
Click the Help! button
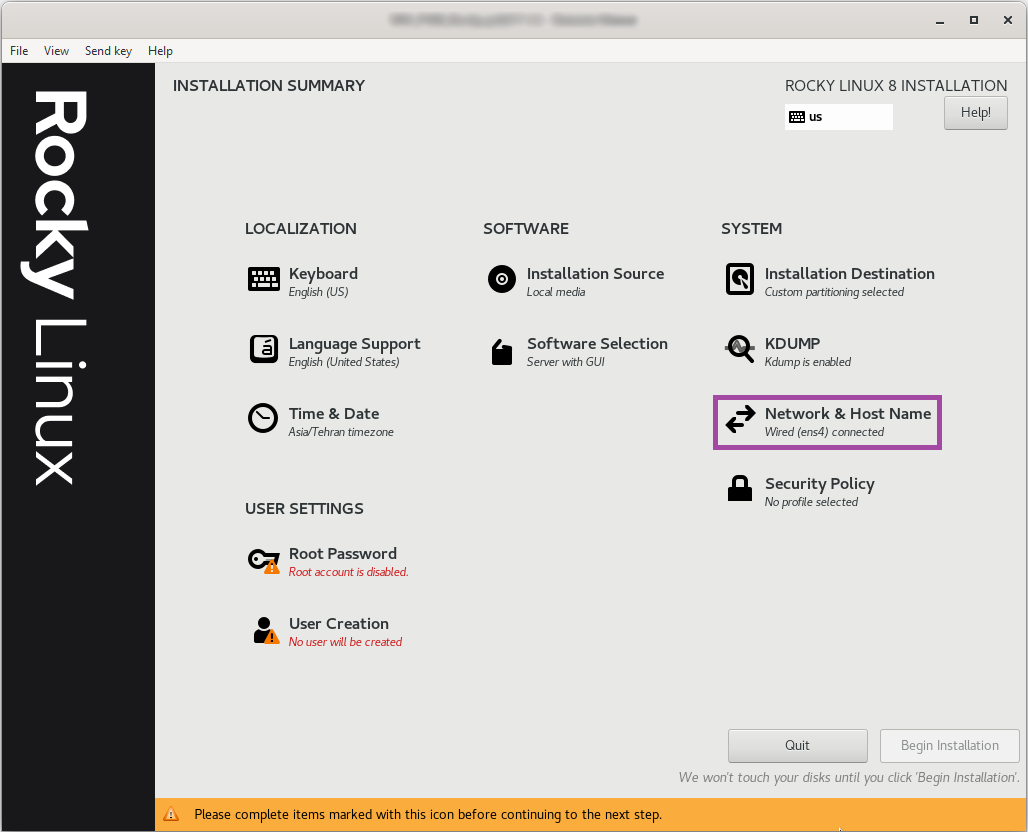(976, 113)
